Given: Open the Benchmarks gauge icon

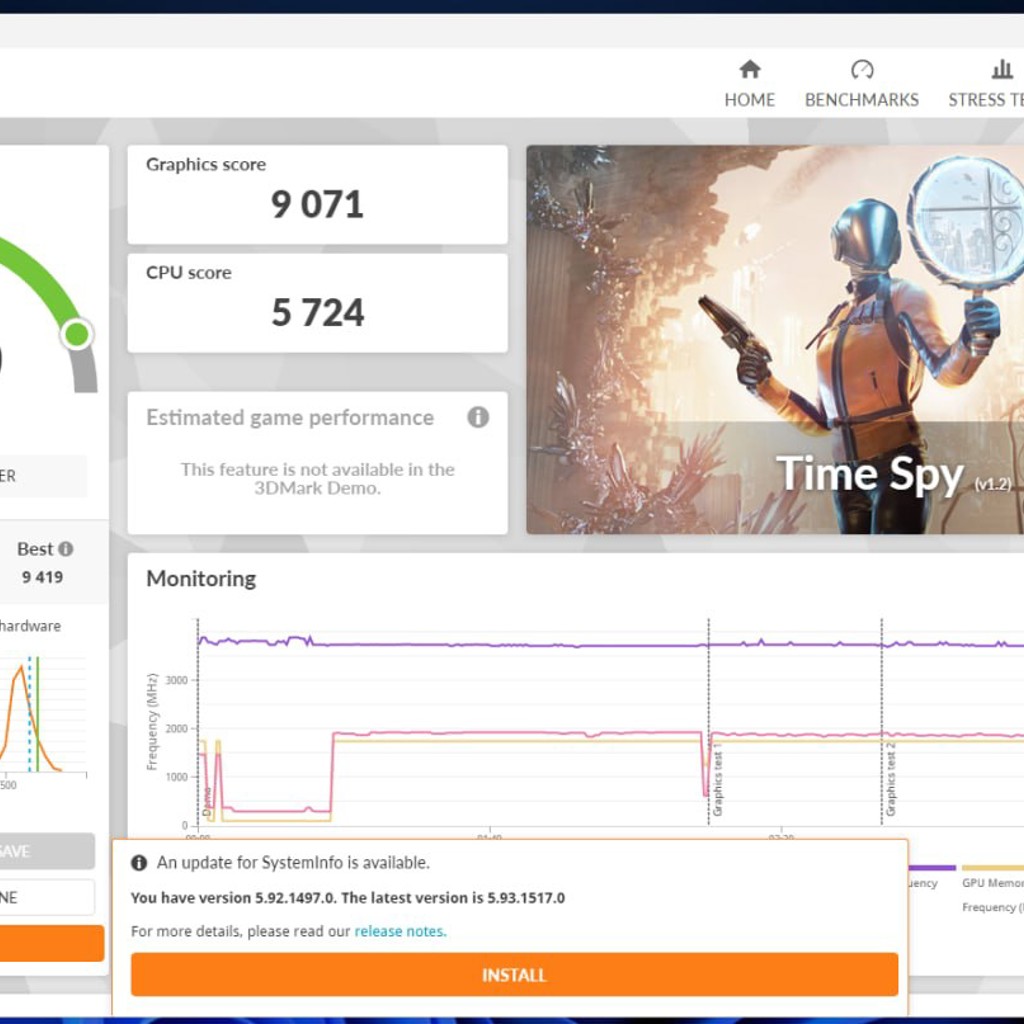Looking at the screenshot, I should pyautogui.click(x=861, y=69).
